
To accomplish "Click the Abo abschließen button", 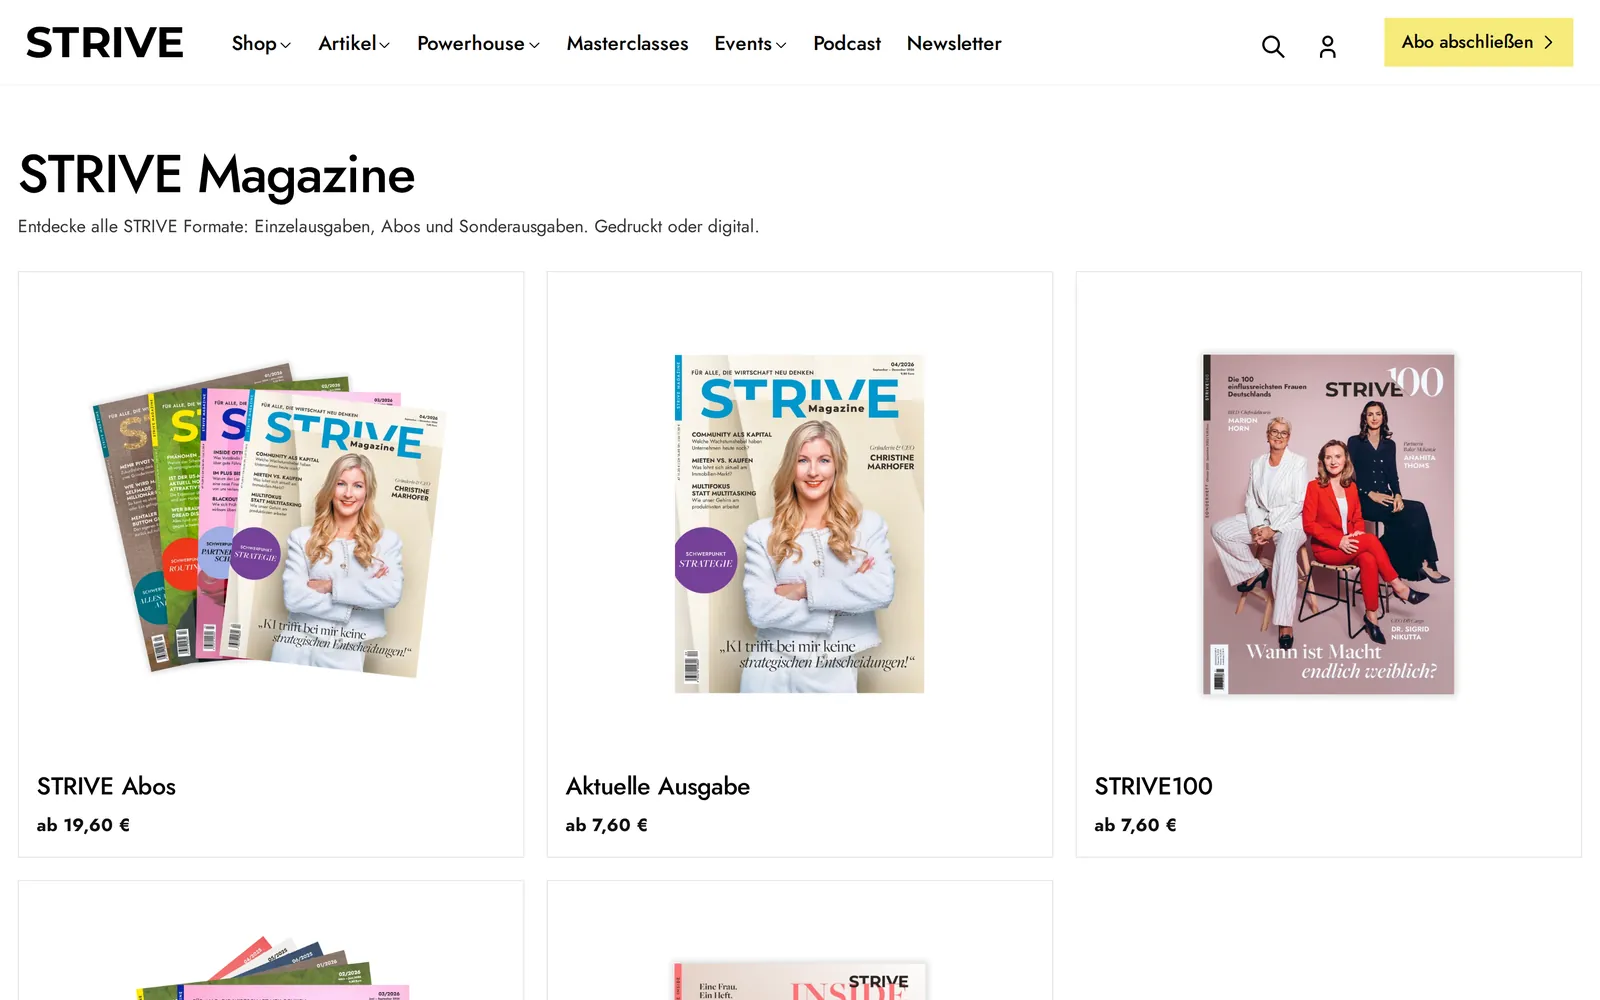I will (x=1478, y=42).
